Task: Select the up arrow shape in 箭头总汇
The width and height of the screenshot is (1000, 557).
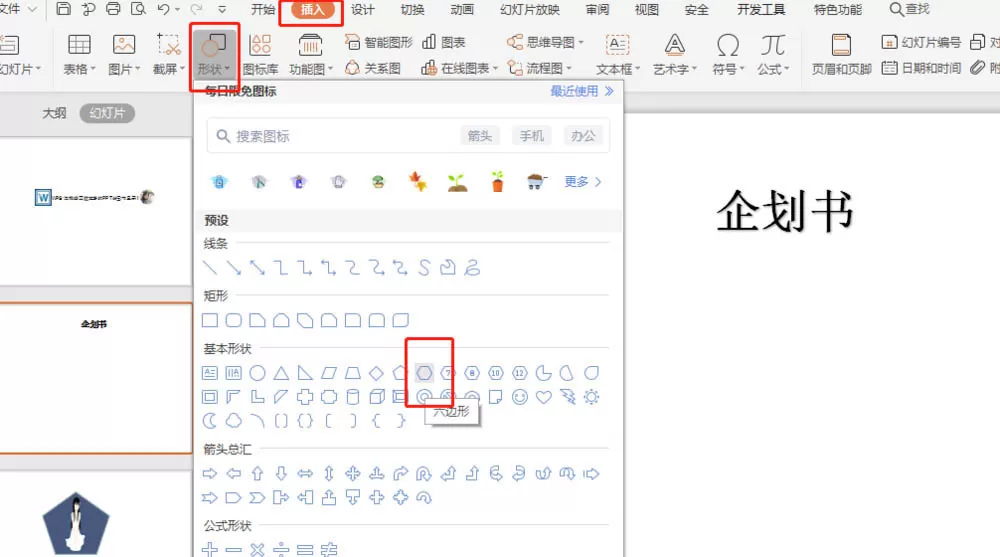Action: pos(257,473)
